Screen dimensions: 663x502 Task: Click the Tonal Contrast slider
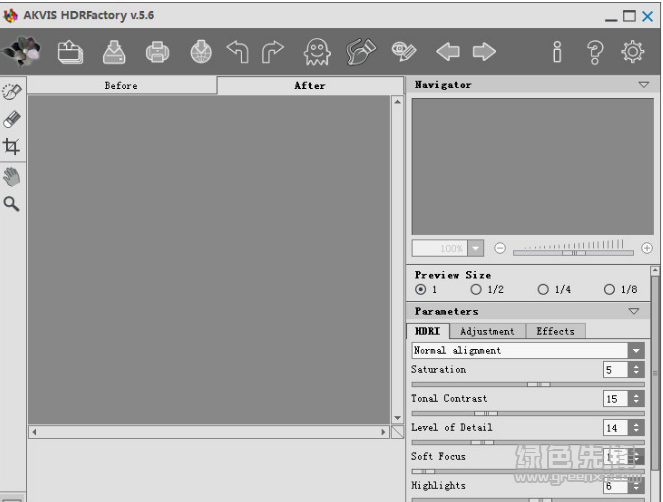[528, 413]
